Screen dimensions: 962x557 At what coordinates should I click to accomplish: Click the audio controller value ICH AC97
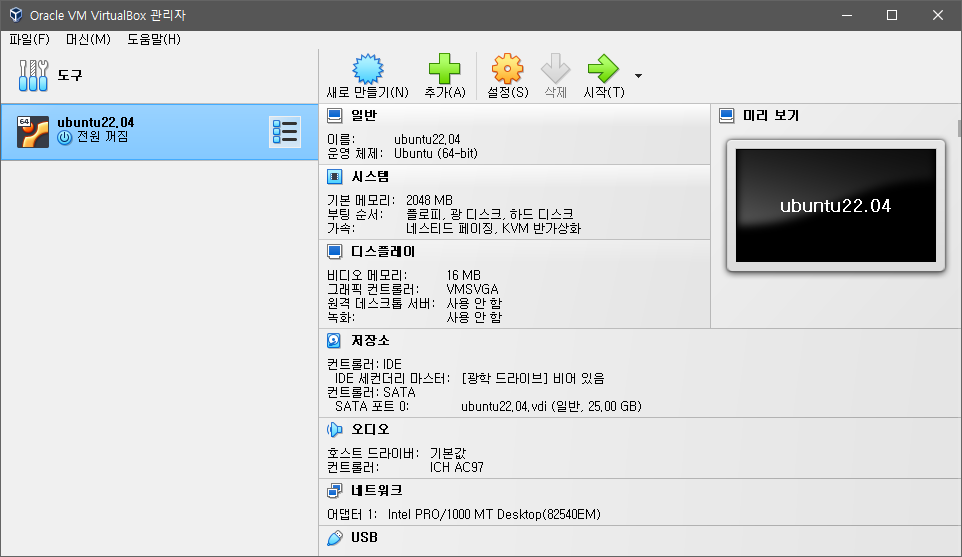click(x=456, y=467)
